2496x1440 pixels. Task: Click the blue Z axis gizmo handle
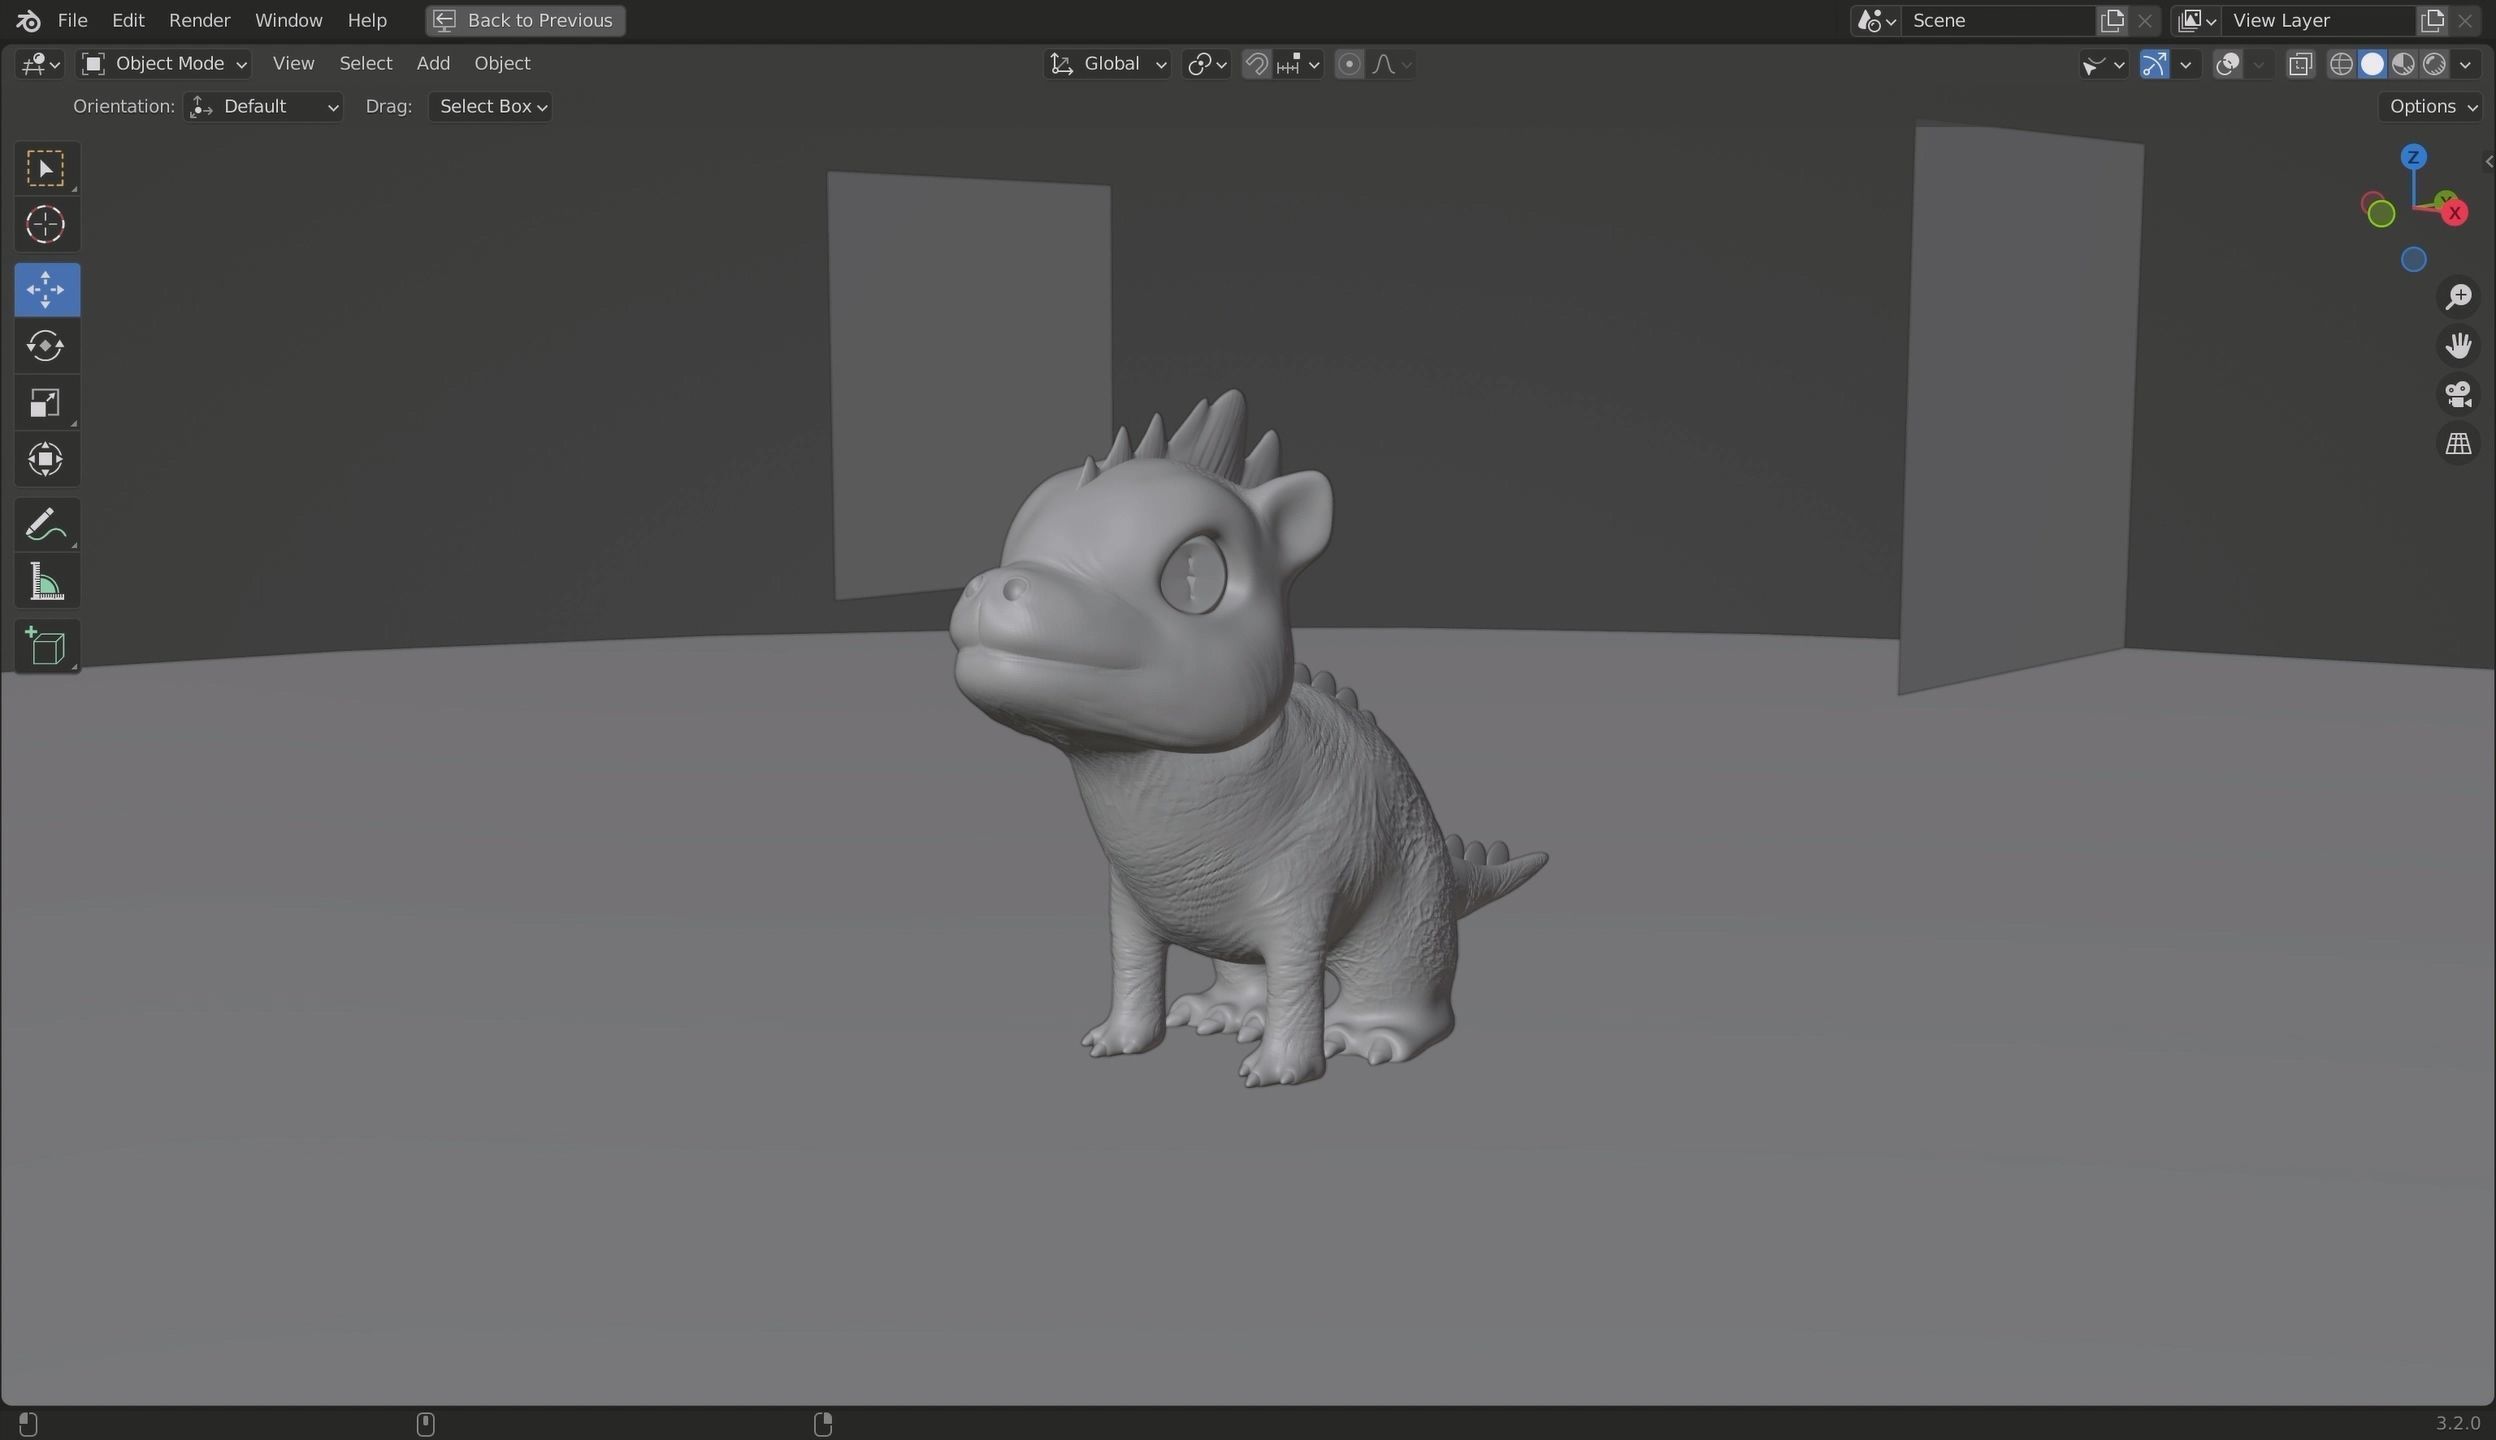pos(2413,157)
